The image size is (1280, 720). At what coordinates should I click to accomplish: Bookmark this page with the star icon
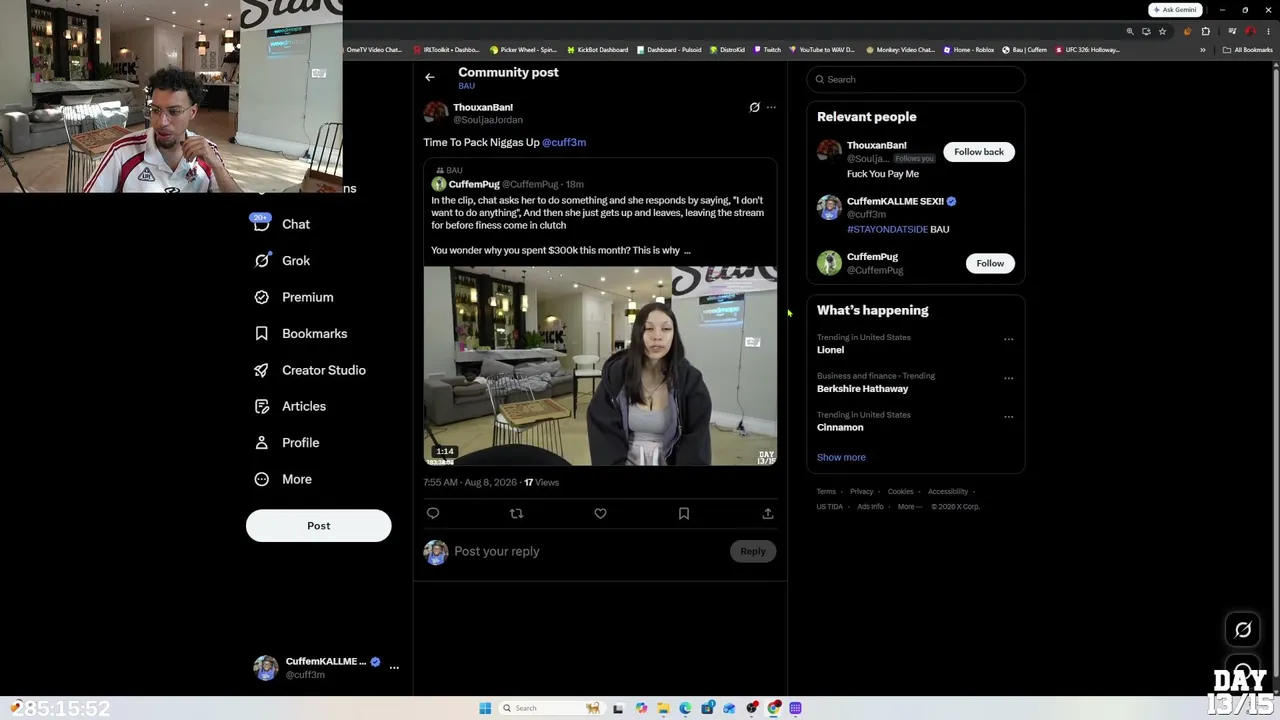tap(1162, 31)
